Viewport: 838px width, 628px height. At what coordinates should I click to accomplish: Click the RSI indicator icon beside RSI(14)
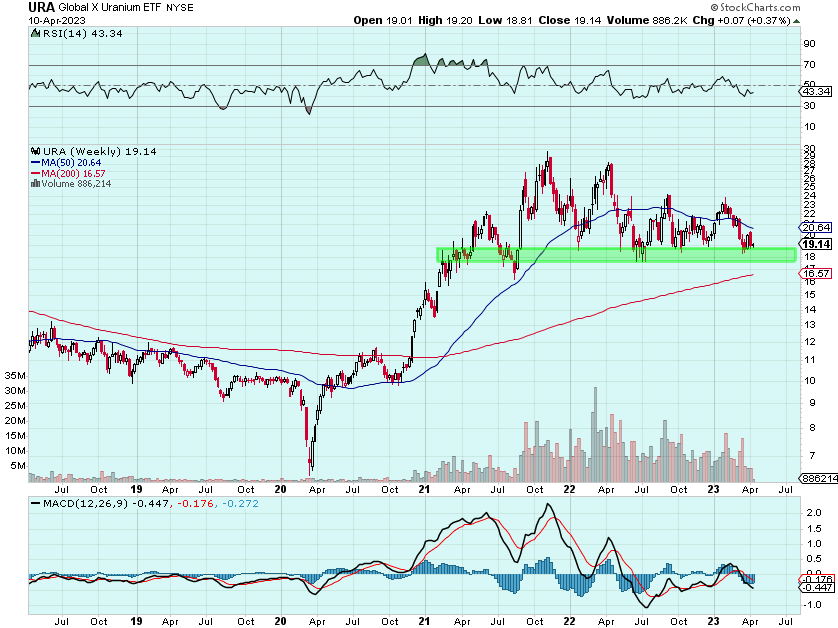pos(36,33)
